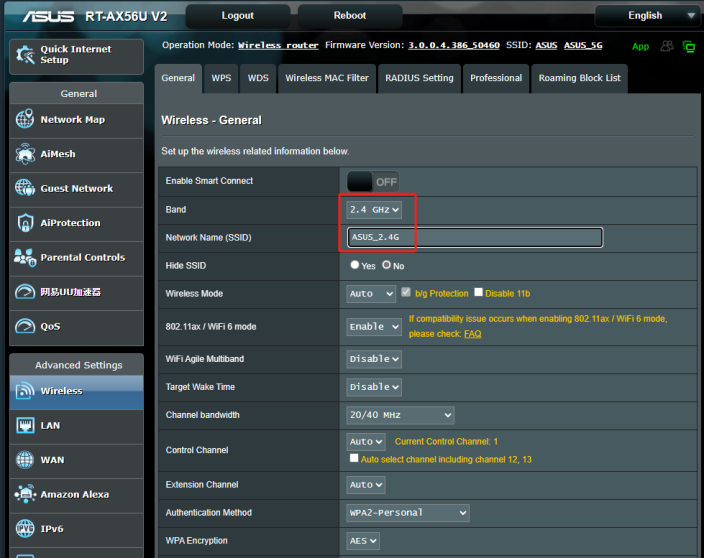Open Network Map from sidebar

[x=77, y=120]
